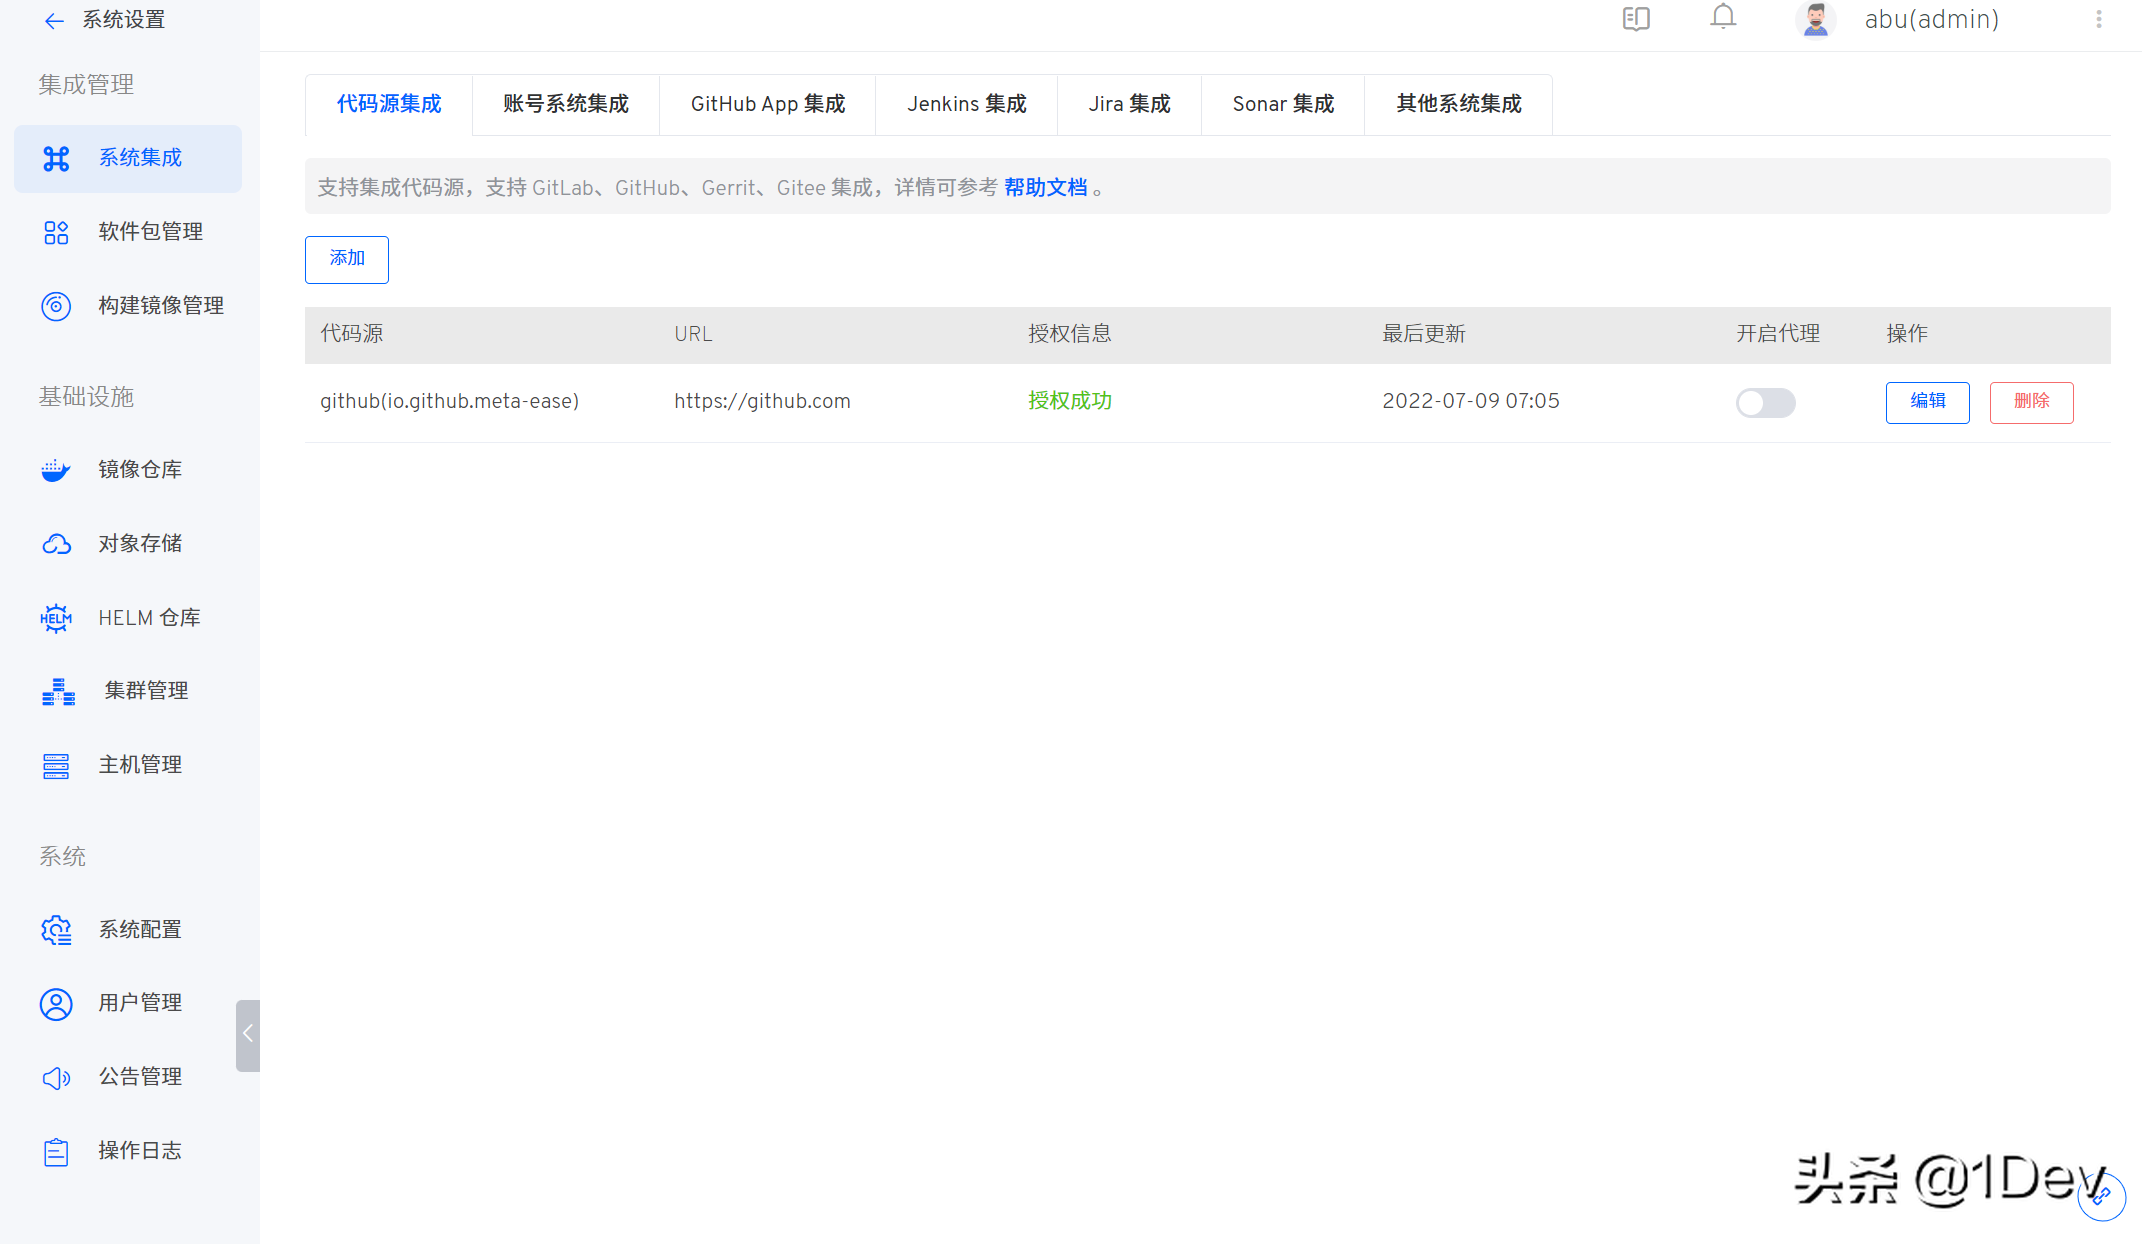Open 操作日志 in the sidebar
This screenshot has width=2142, height=1244.
(128, 1152)
